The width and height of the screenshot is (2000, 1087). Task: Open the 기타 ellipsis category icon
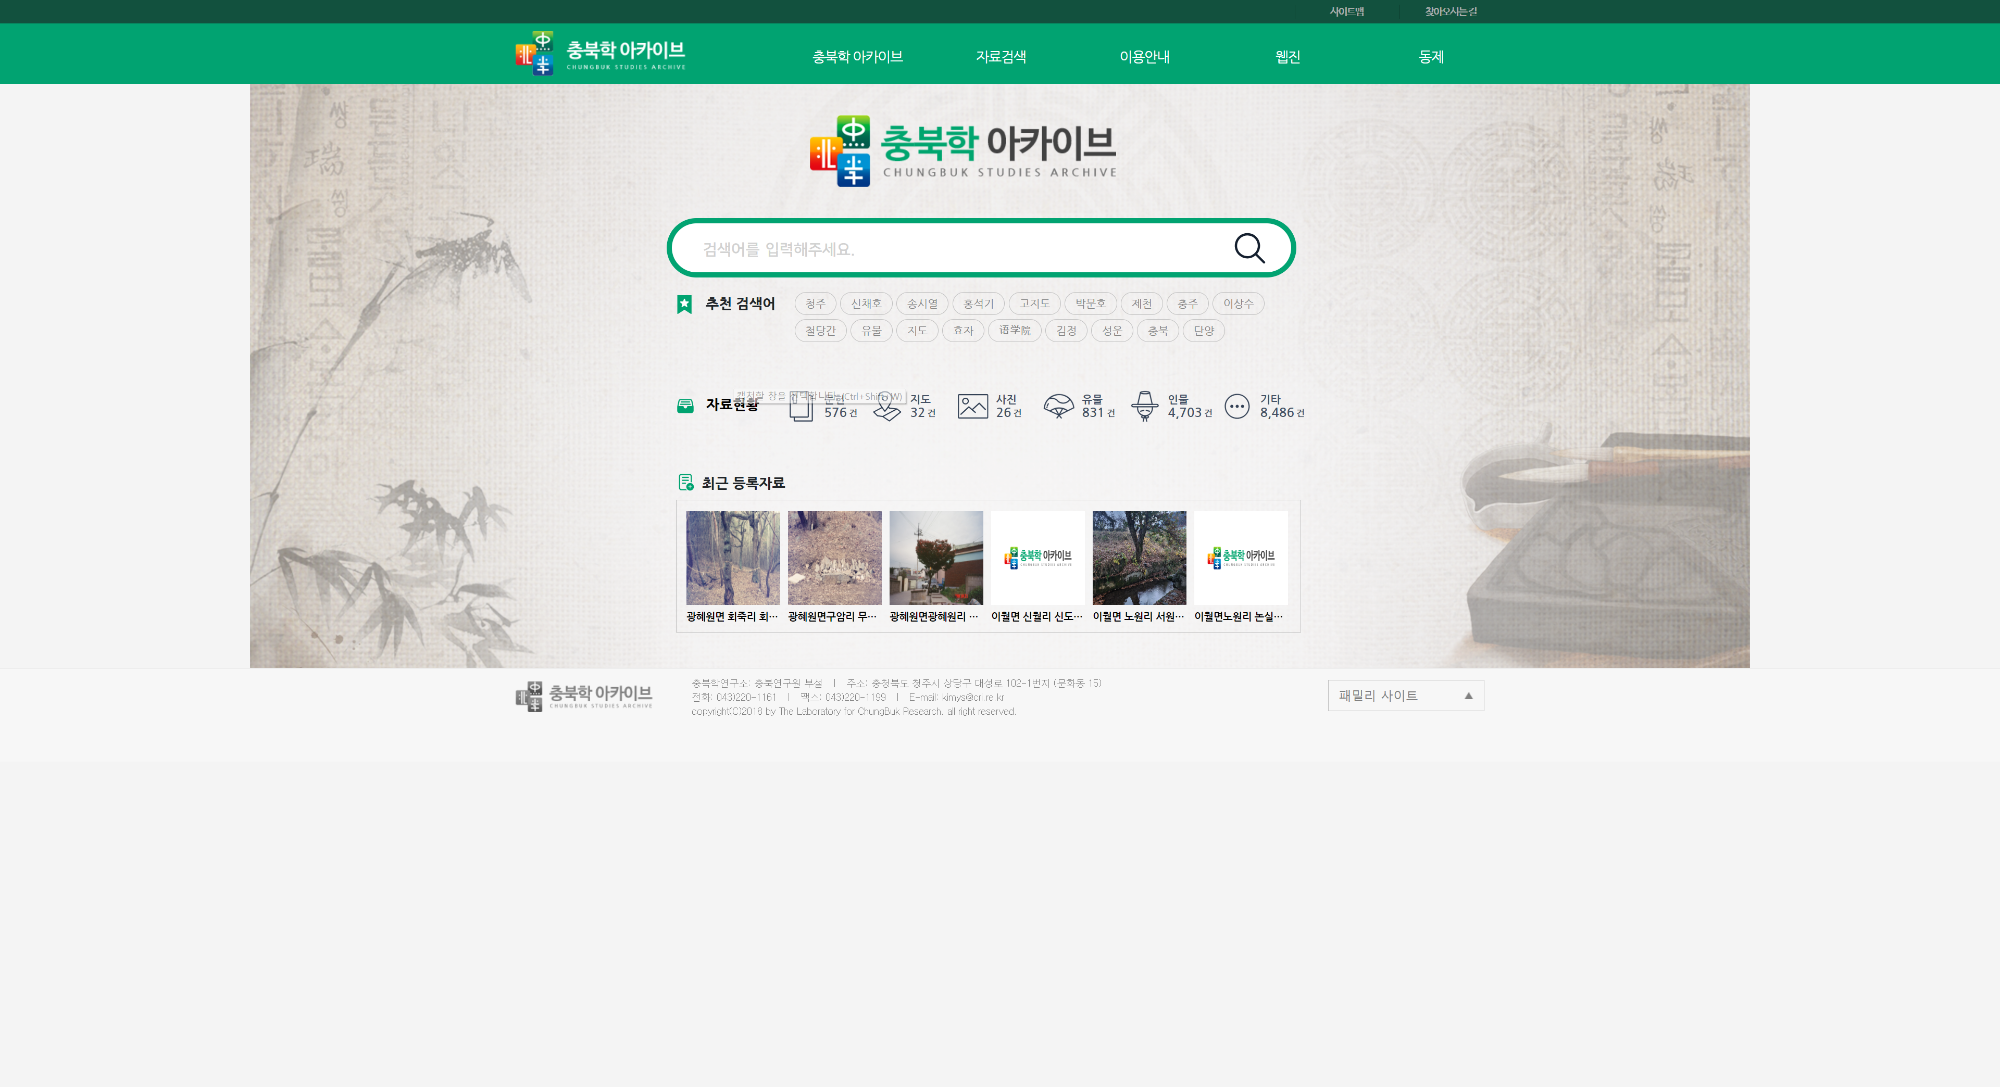pos(1237,406)
